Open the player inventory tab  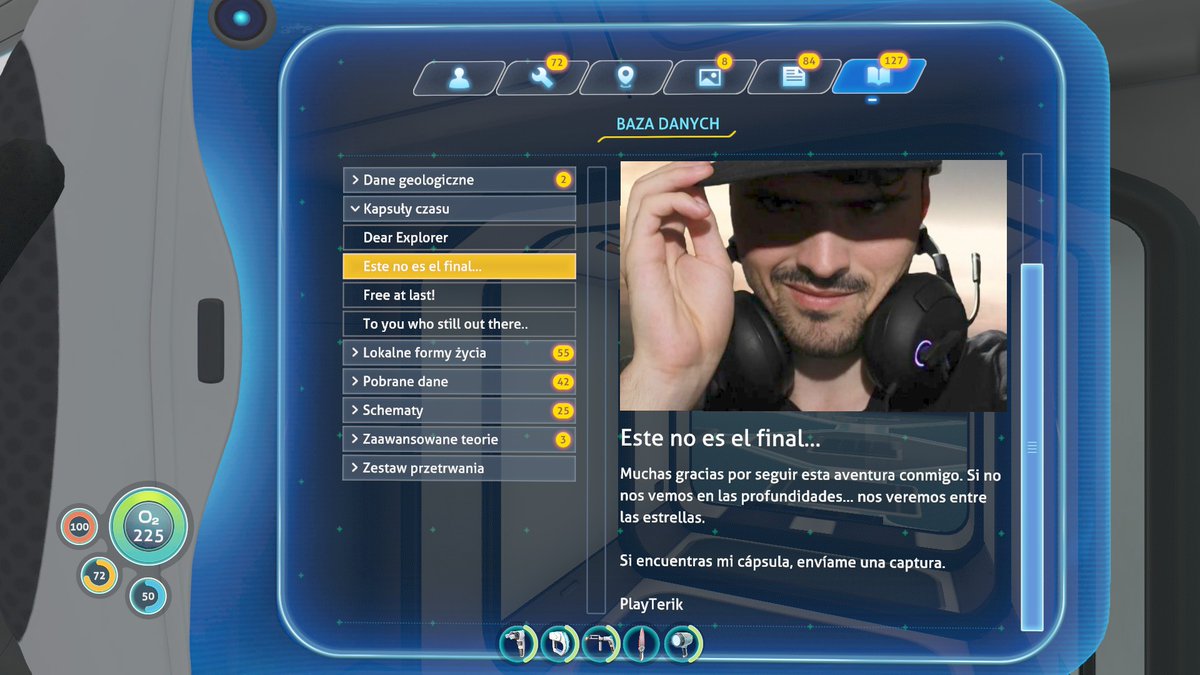pos(459,78)
